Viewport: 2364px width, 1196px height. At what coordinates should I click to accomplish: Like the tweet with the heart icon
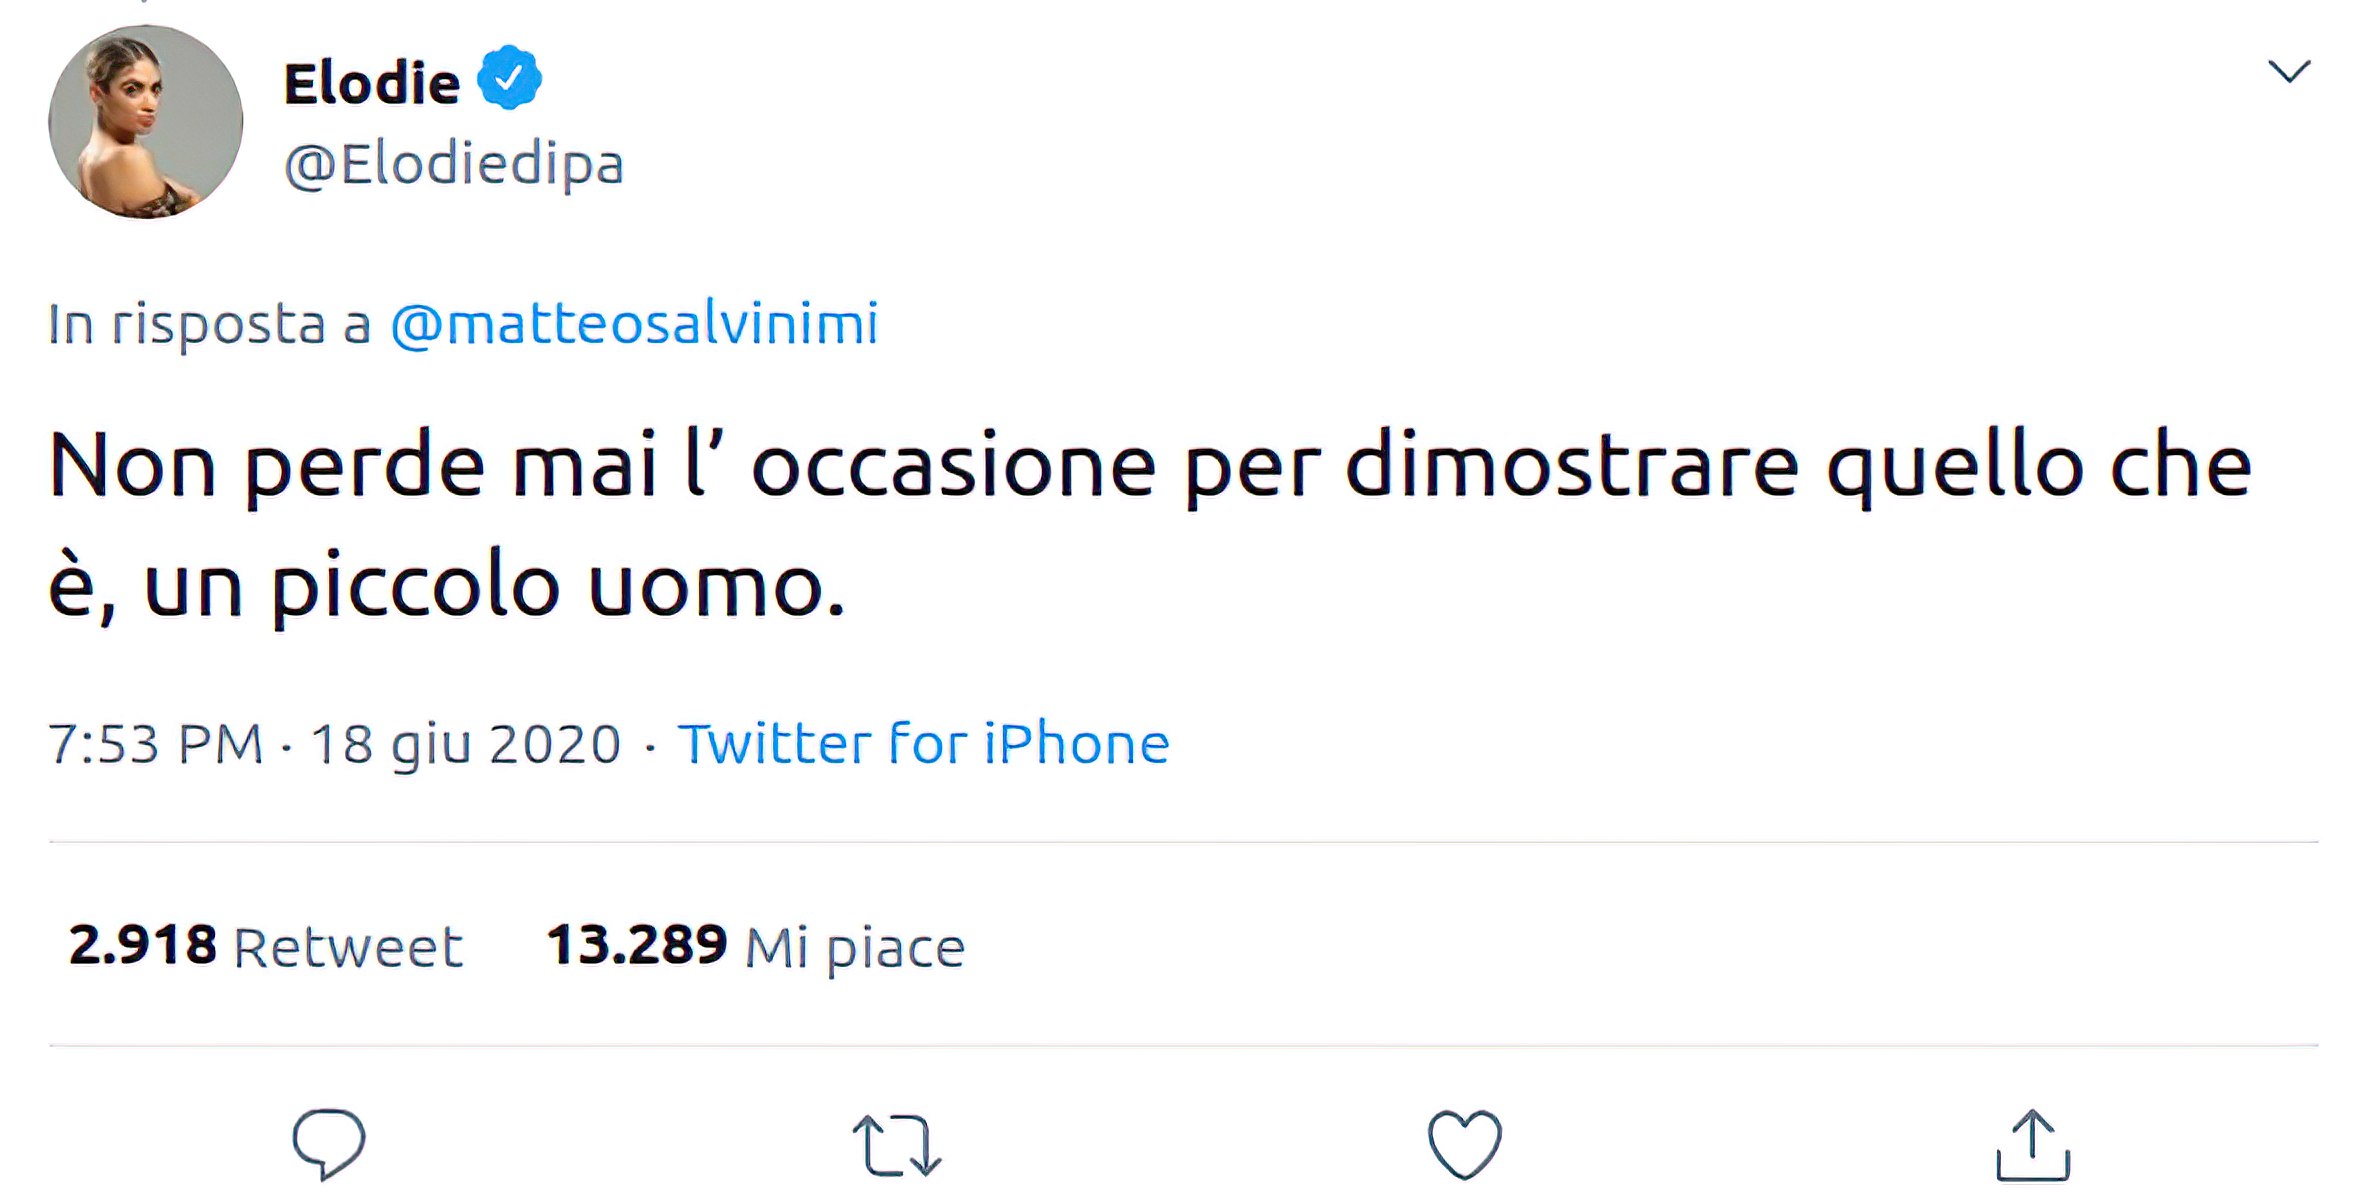1464,1144
